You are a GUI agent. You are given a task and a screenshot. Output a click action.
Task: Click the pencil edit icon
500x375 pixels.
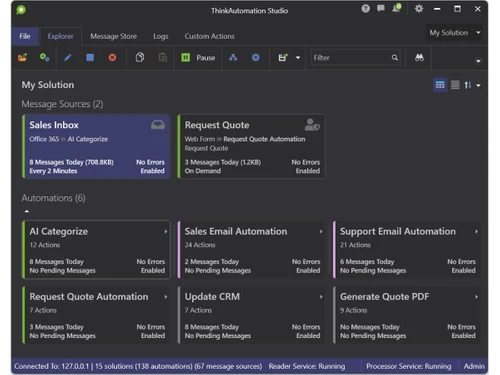click(x=68, y=58)
